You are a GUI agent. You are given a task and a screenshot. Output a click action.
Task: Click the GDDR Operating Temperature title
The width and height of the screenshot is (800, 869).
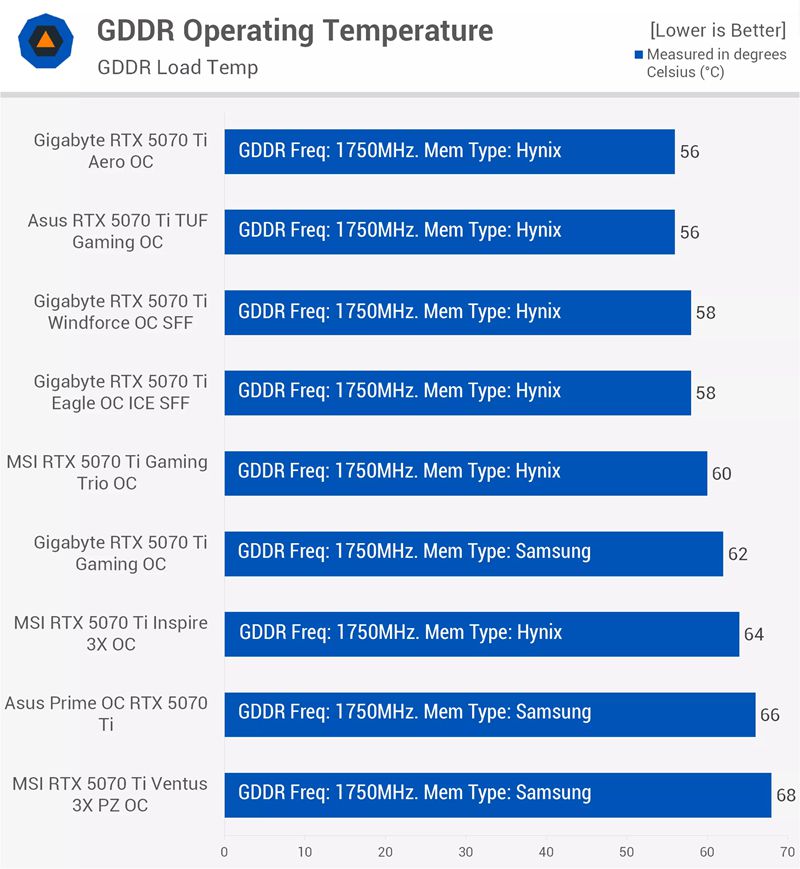tap(294, 31)
